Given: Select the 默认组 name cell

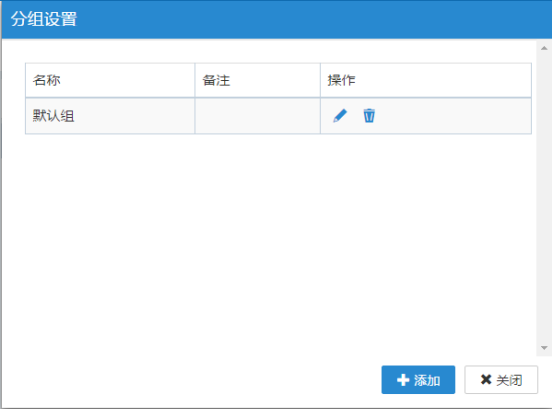Looking at the screenshot, I should coord(110,116).
